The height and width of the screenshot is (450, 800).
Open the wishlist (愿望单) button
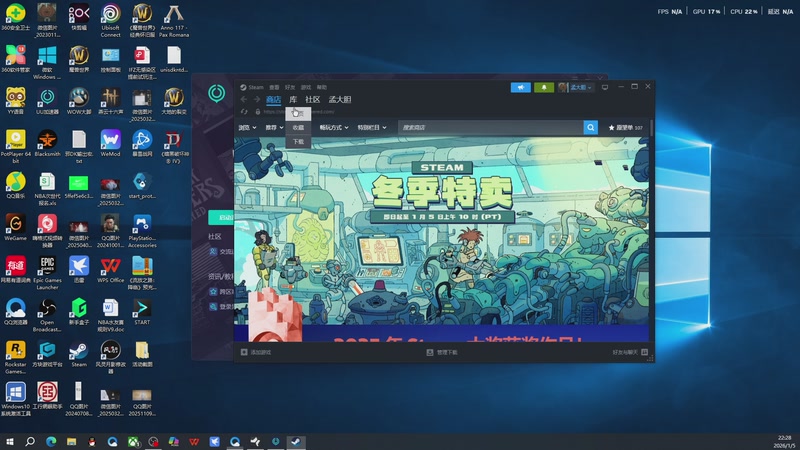tap(625, 128)
